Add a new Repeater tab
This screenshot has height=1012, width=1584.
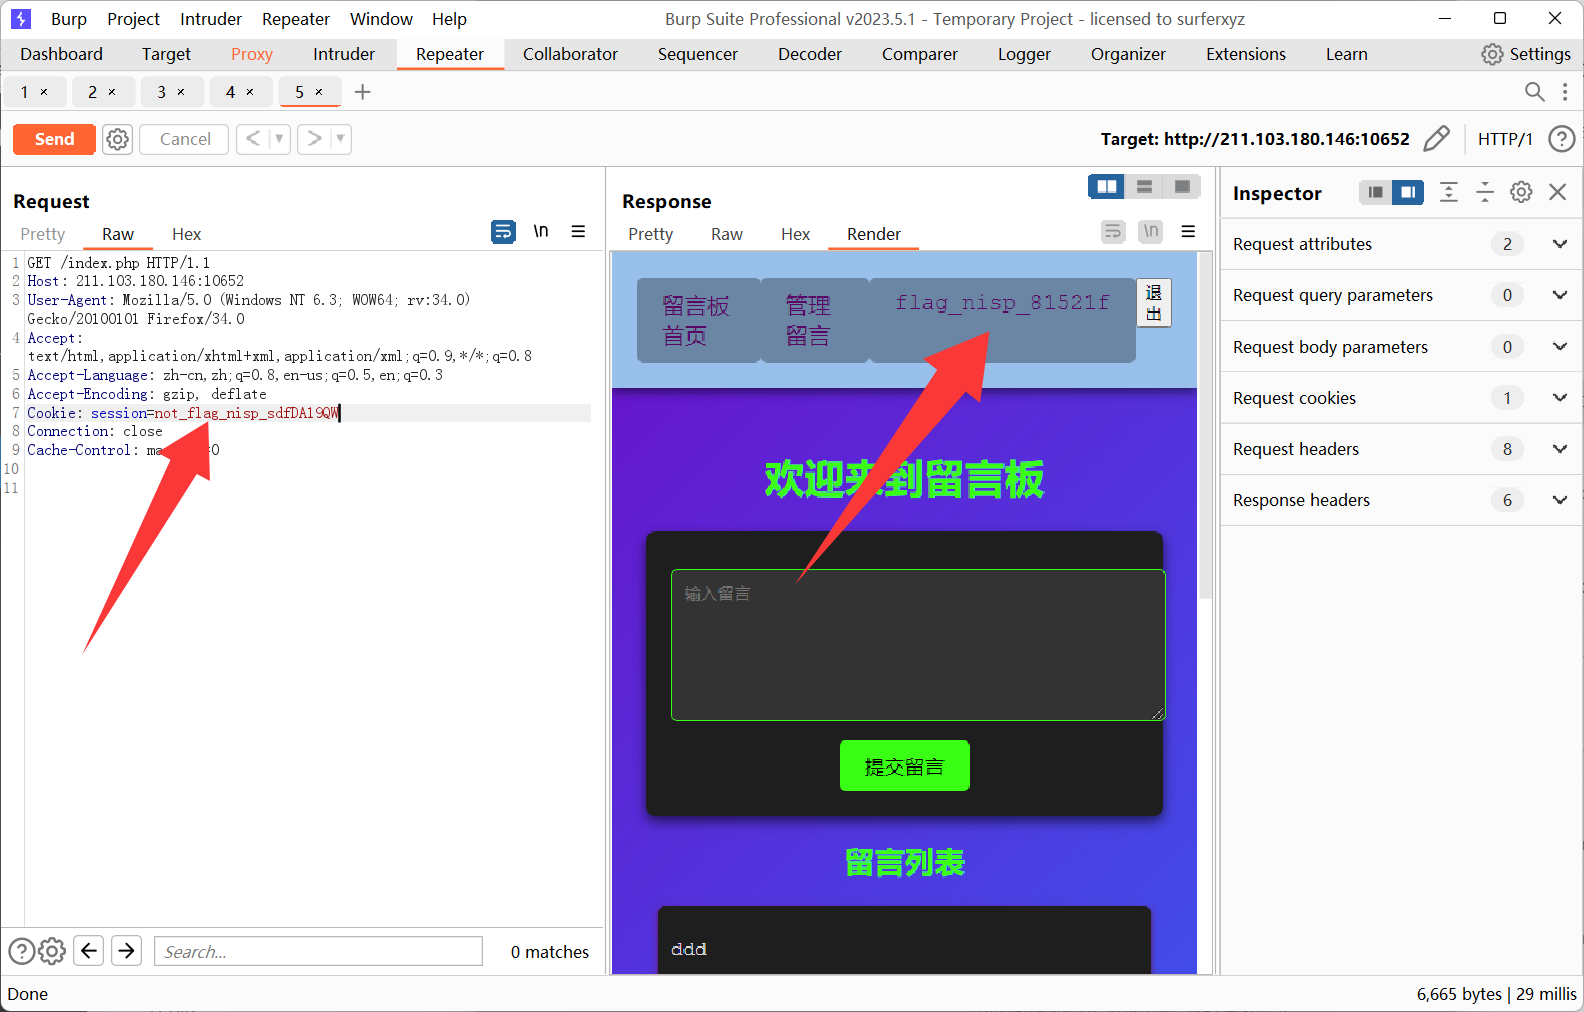363,92
